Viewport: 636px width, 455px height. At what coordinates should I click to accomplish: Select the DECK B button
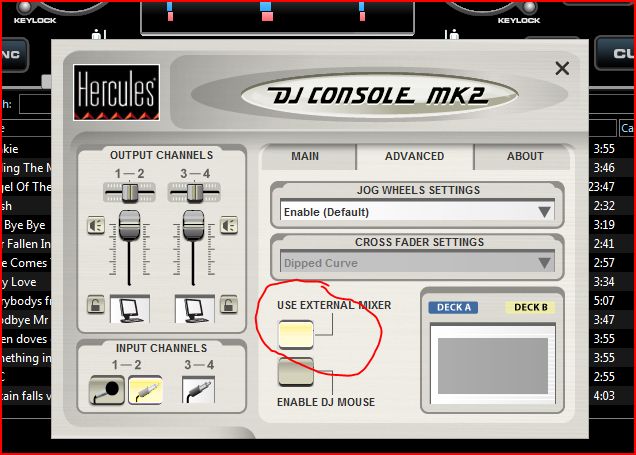[x=531, y=307]
